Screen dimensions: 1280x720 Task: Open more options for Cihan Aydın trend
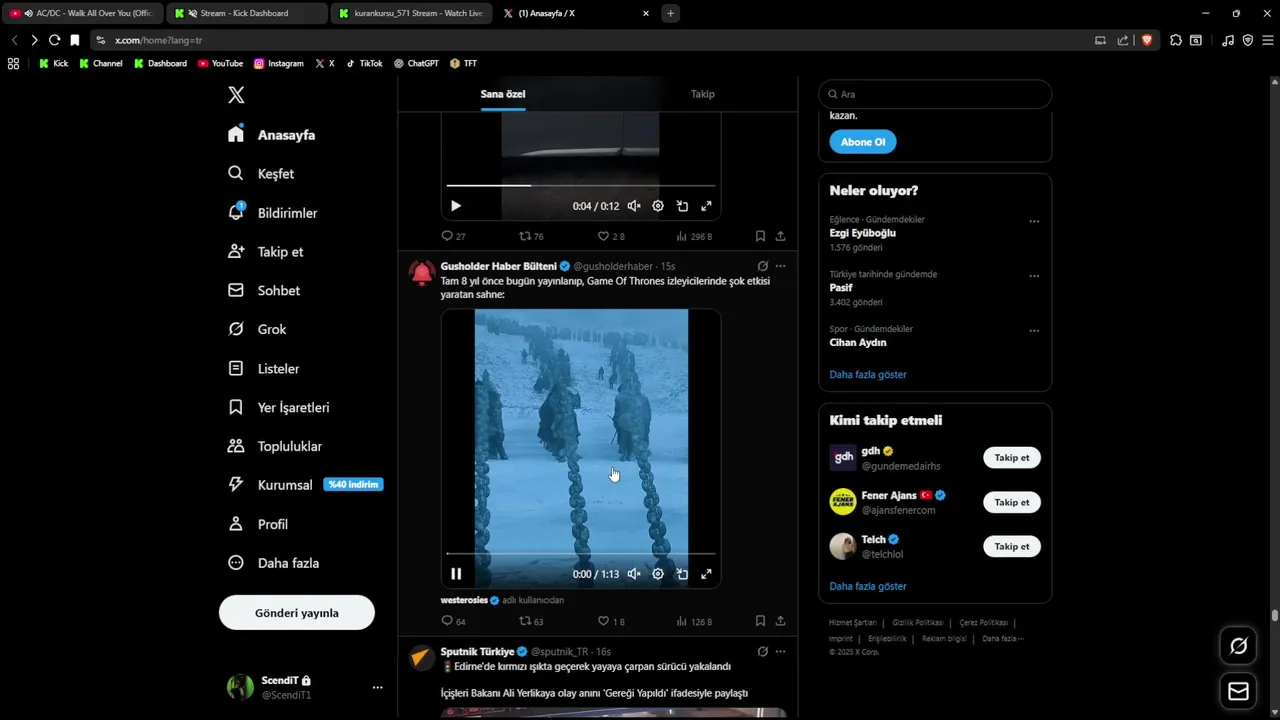point(1034,331)
